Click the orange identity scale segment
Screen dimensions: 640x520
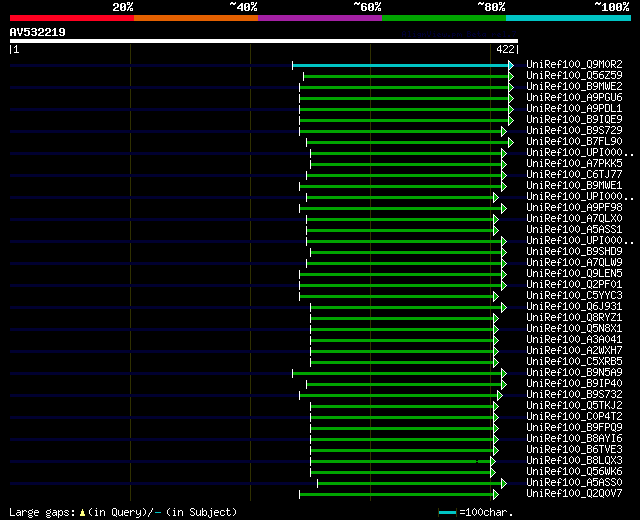(x=196, y=18)
